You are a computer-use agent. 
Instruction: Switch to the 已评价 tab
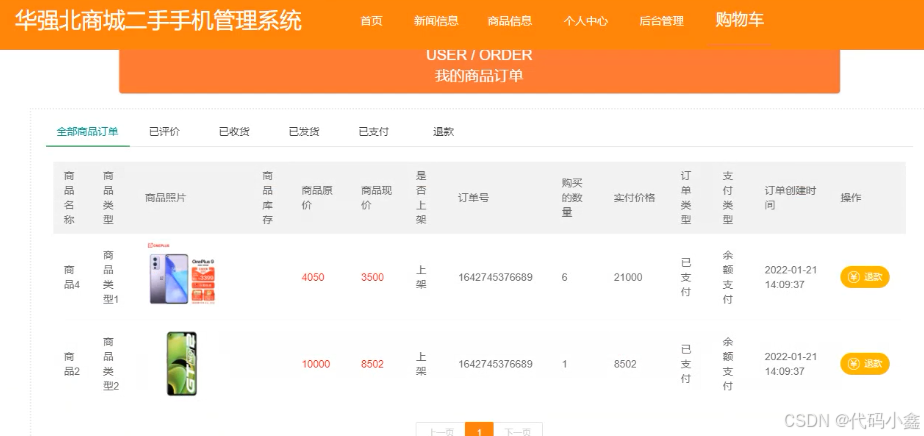(164, 132)
